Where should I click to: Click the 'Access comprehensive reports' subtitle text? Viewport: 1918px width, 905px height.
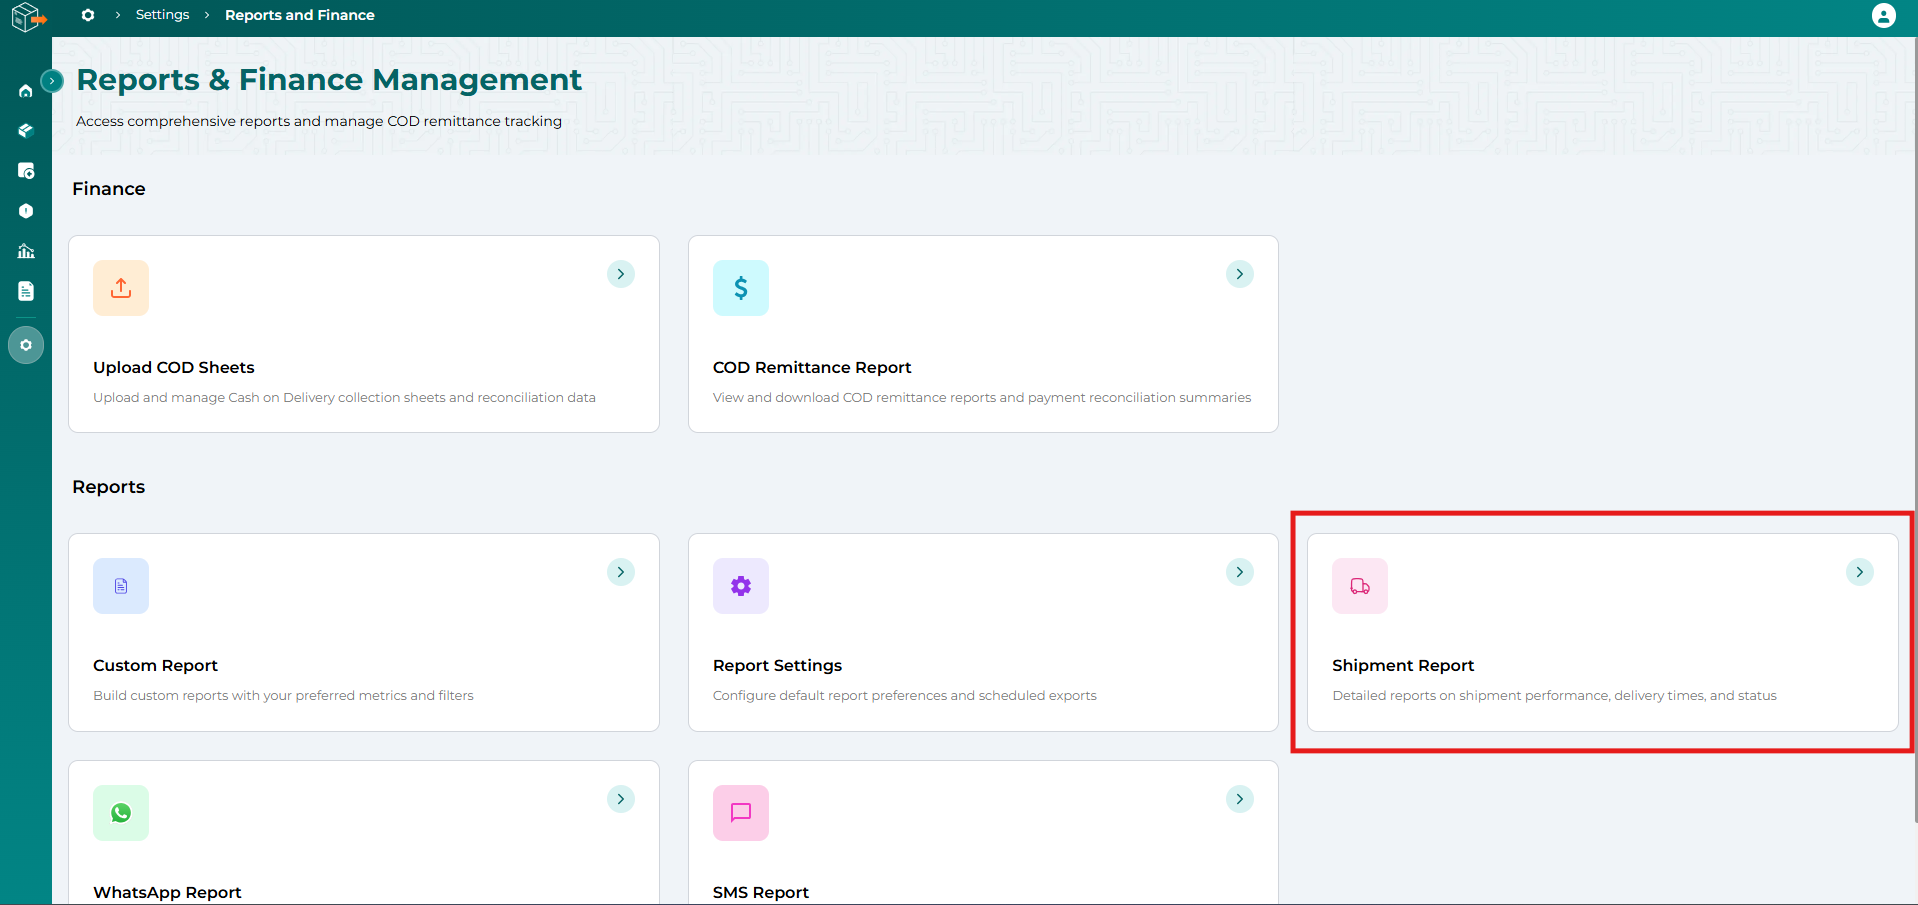click(x=319, y=121)
